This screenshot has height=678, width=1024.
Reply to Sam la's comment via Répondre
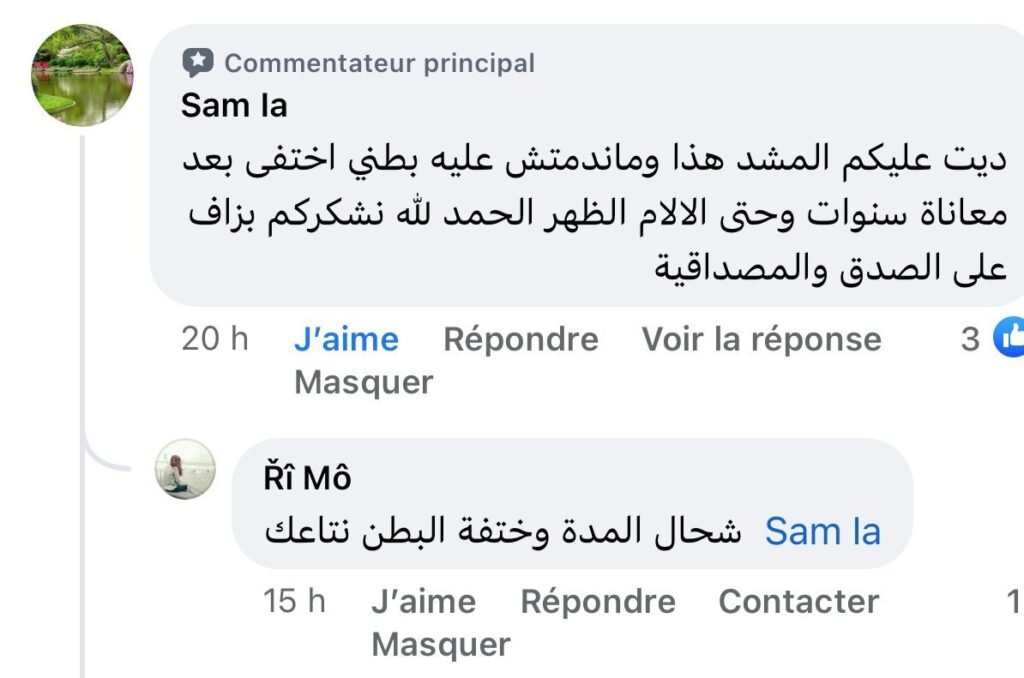(520, 340)
